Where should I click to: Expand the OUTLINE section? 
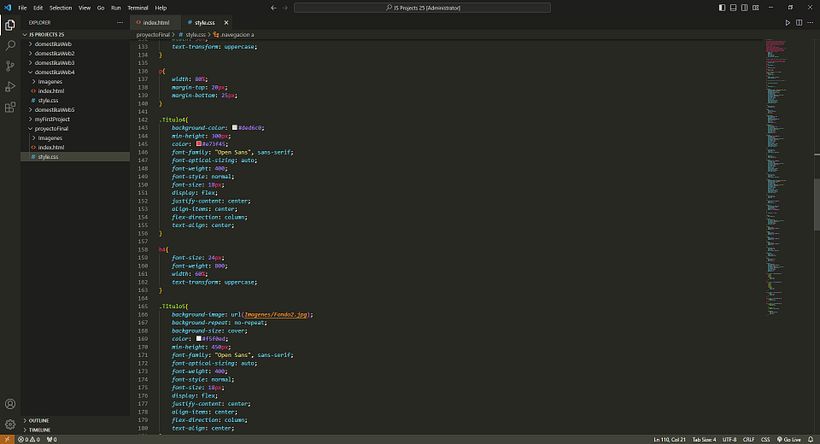tap(38, 420)
